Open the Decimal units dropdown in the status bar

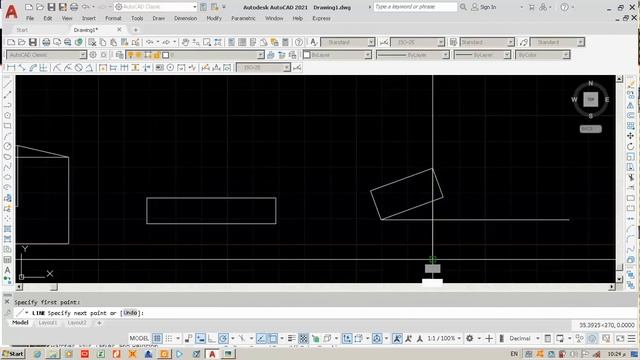point(538,338)
